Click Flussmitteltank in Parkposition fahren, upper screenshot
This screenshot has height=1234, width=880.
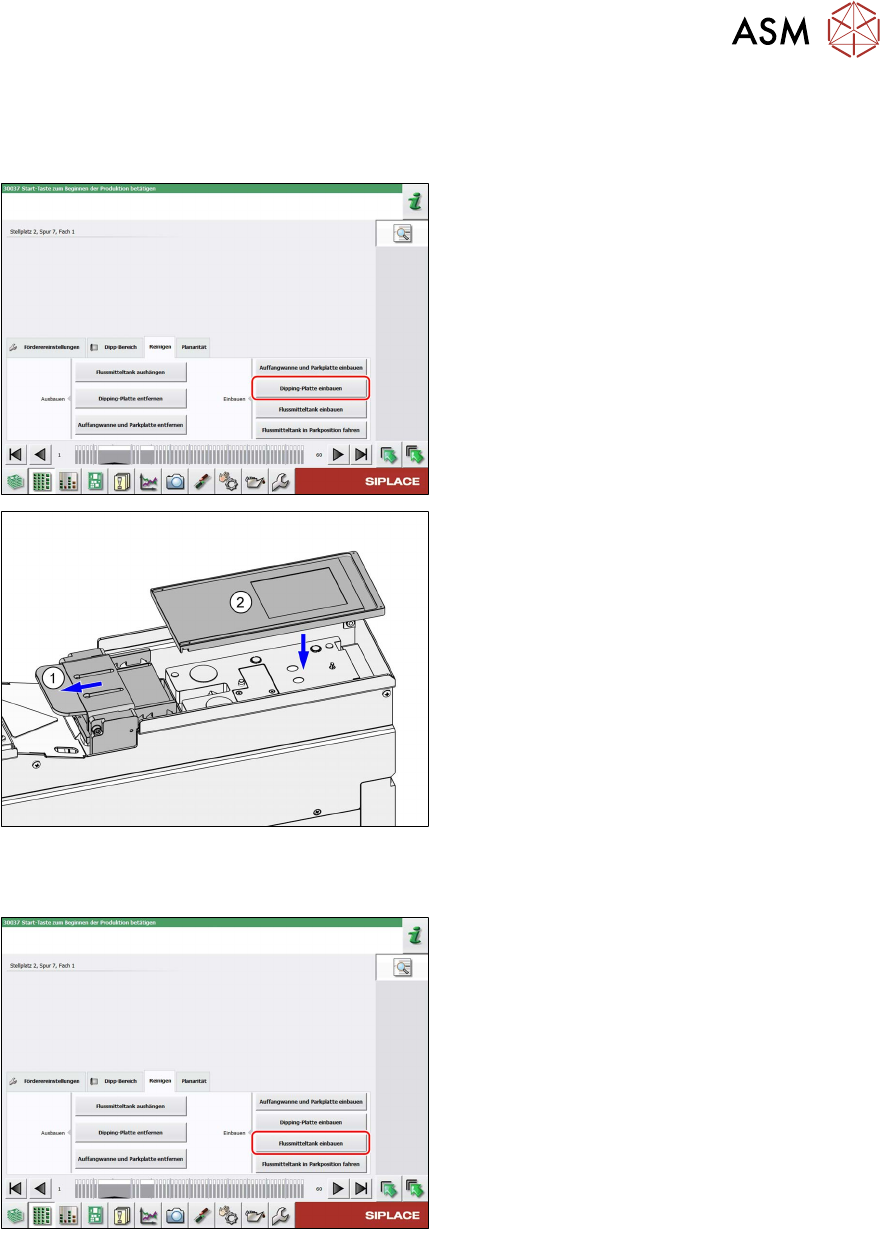coord(310,430)
